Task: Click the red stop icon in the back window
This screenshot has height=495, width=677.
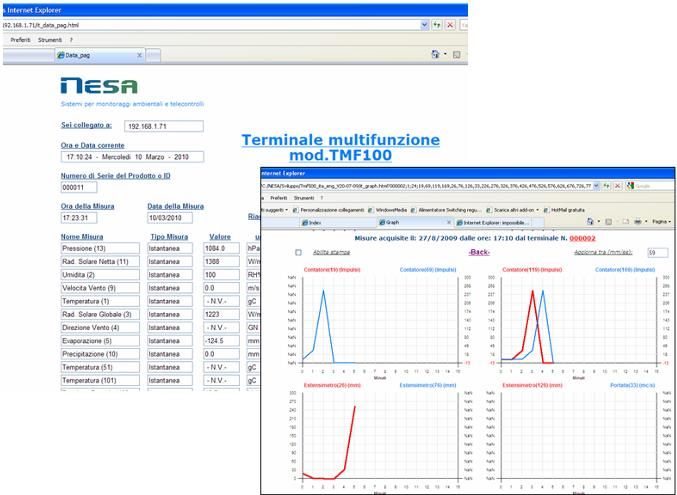Action: pos(450,25)
